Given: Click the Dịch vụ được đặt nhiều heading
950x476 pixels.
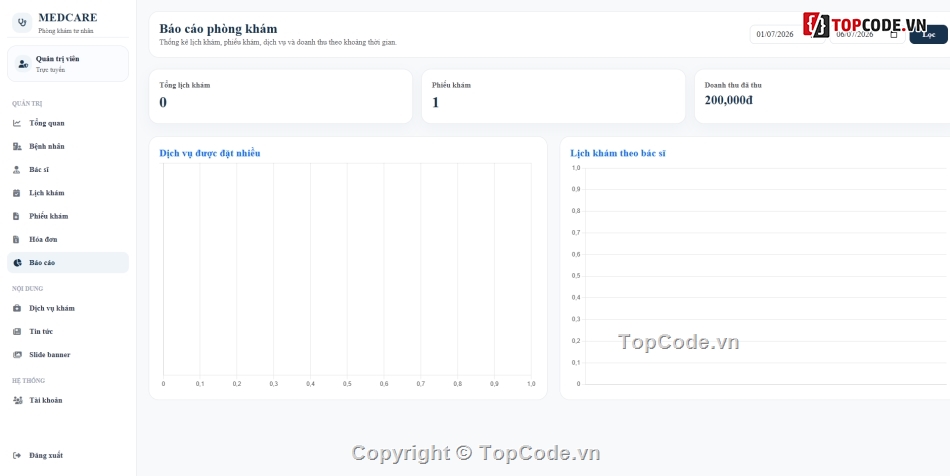Looking at the screenshot, I should 210,153.
